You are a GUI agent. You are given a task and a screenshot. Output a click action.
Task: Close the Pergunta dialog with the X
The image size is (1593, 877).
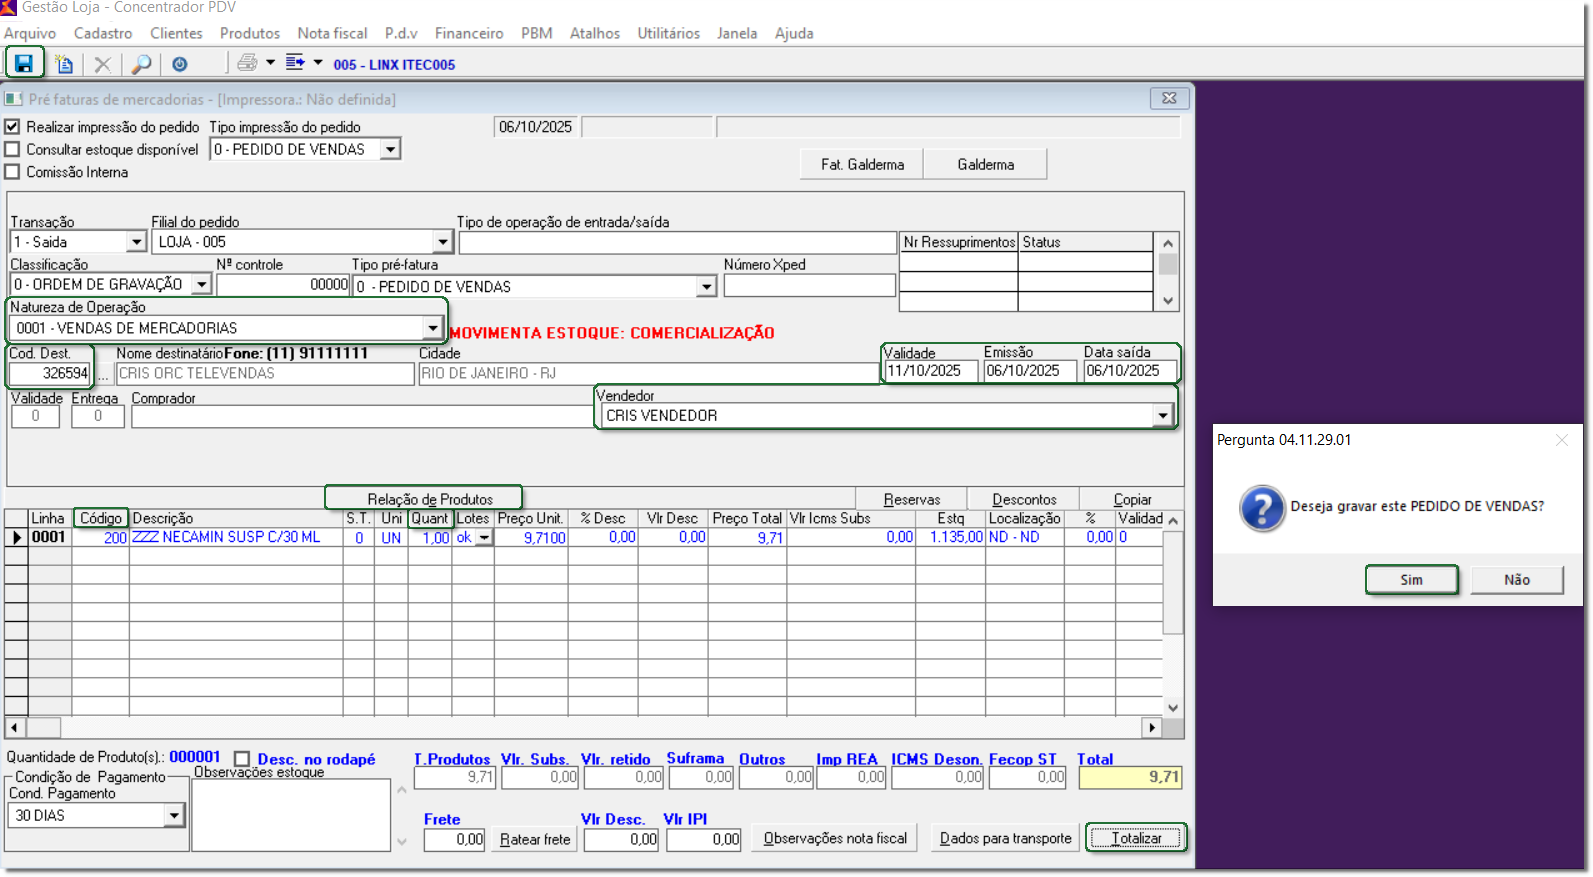[1562, 440]
